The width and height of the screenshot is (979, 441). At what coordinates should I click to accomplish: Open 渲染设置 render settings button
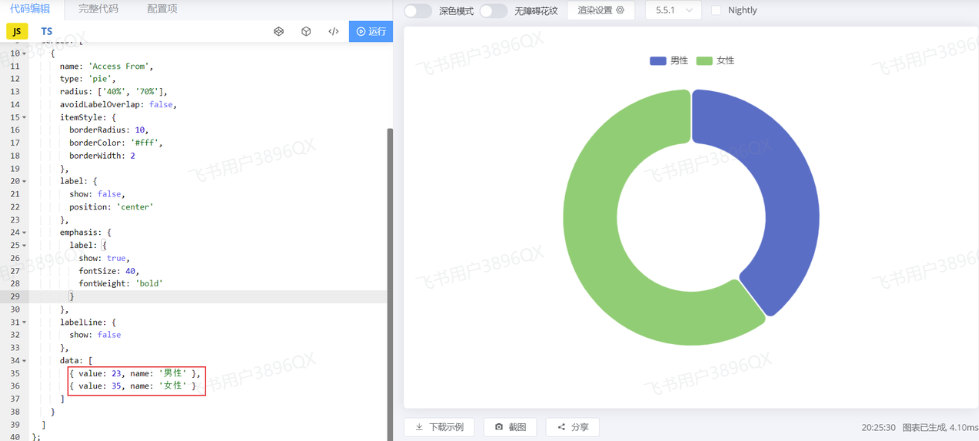click(601, 10)
